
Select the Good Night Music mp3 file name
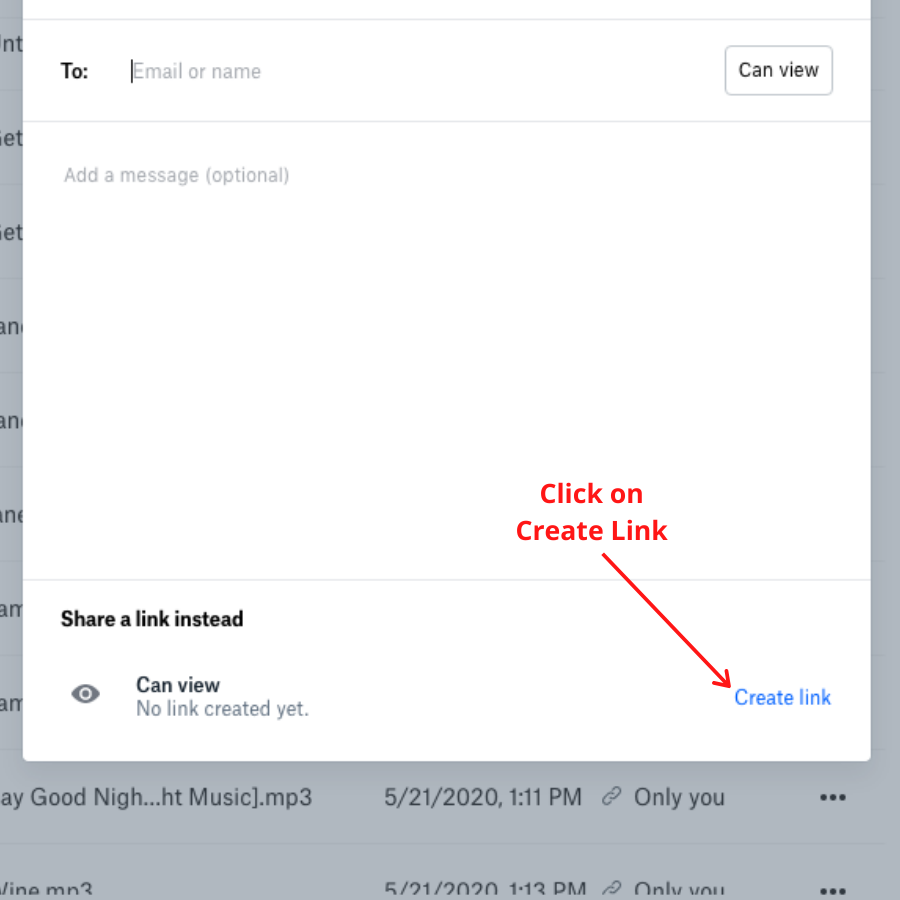pos(156,797)
